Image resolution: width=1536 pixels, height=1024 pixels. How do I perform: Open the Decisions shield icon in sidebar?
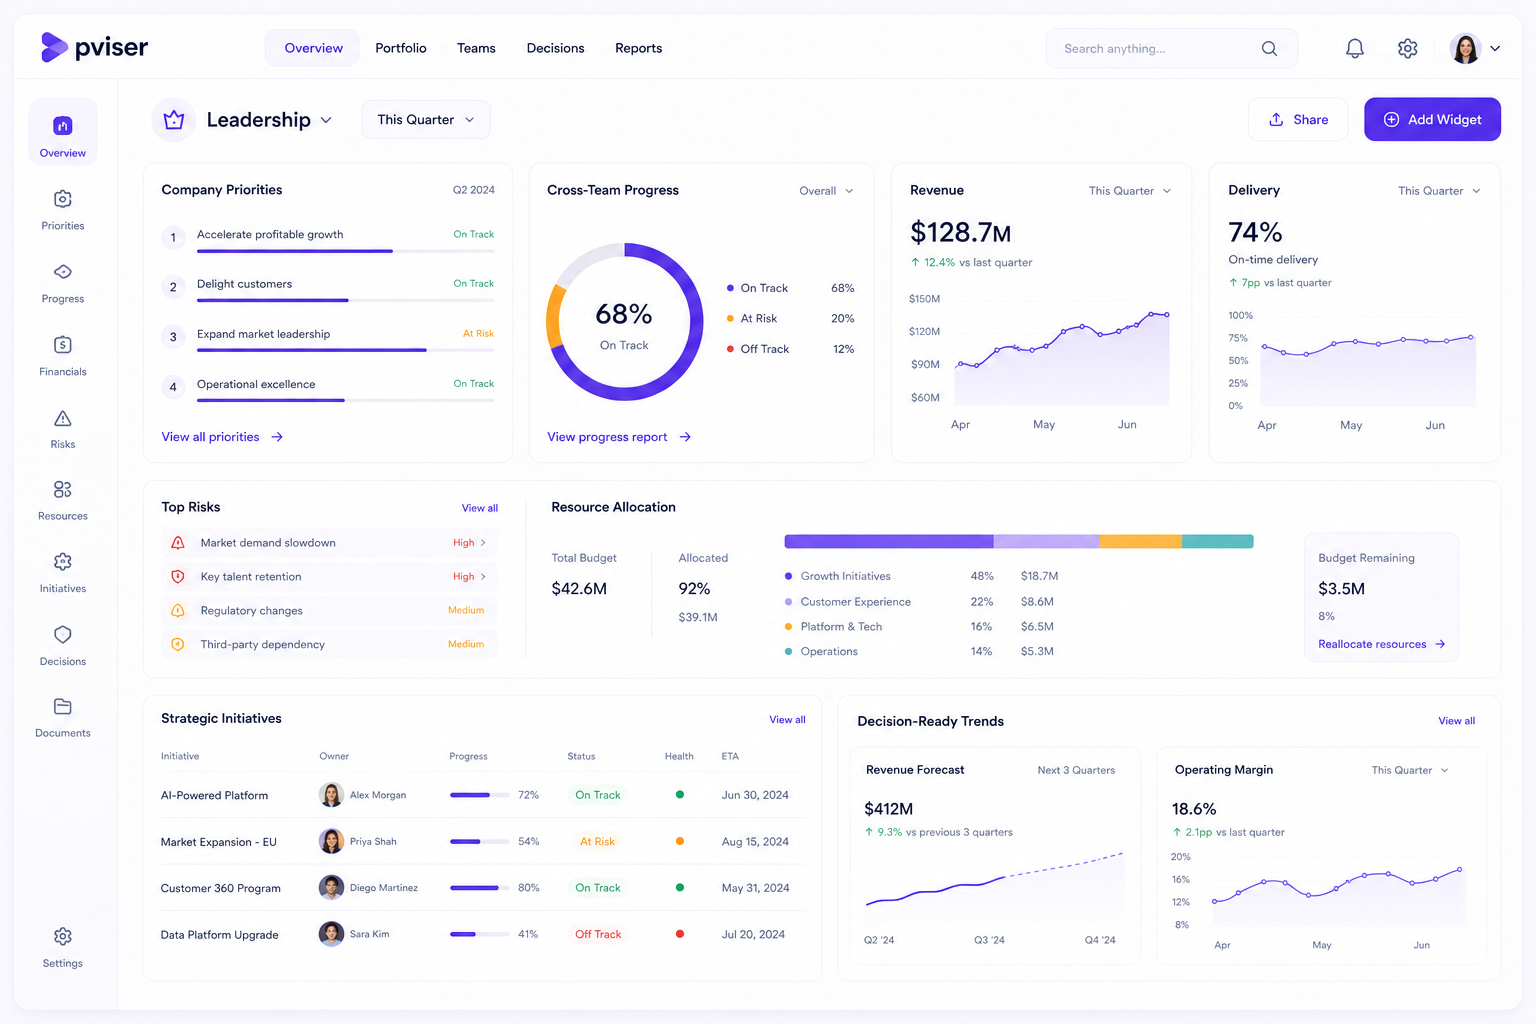(x=62, y=635)
